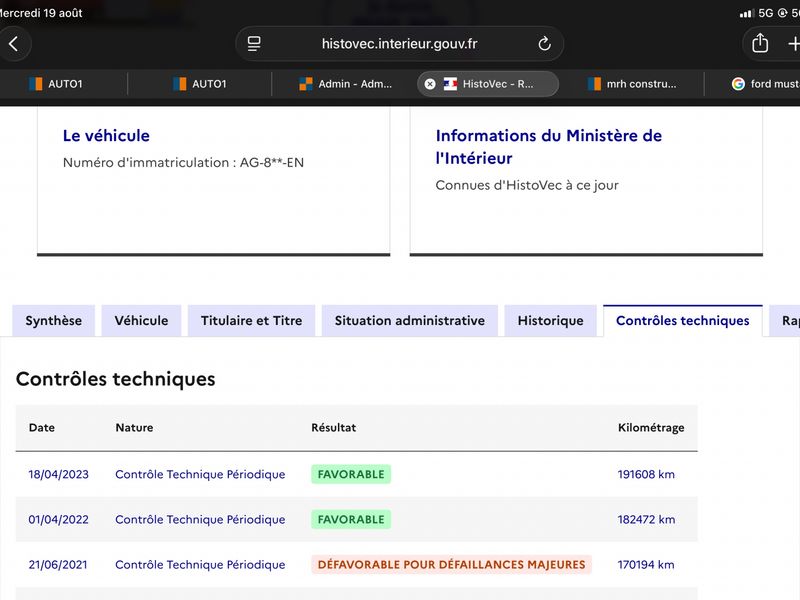Viewport: 800px width, 600px height.
Task: Click the FAVORABLE badge for 18/04/2023
Action: 351,474
